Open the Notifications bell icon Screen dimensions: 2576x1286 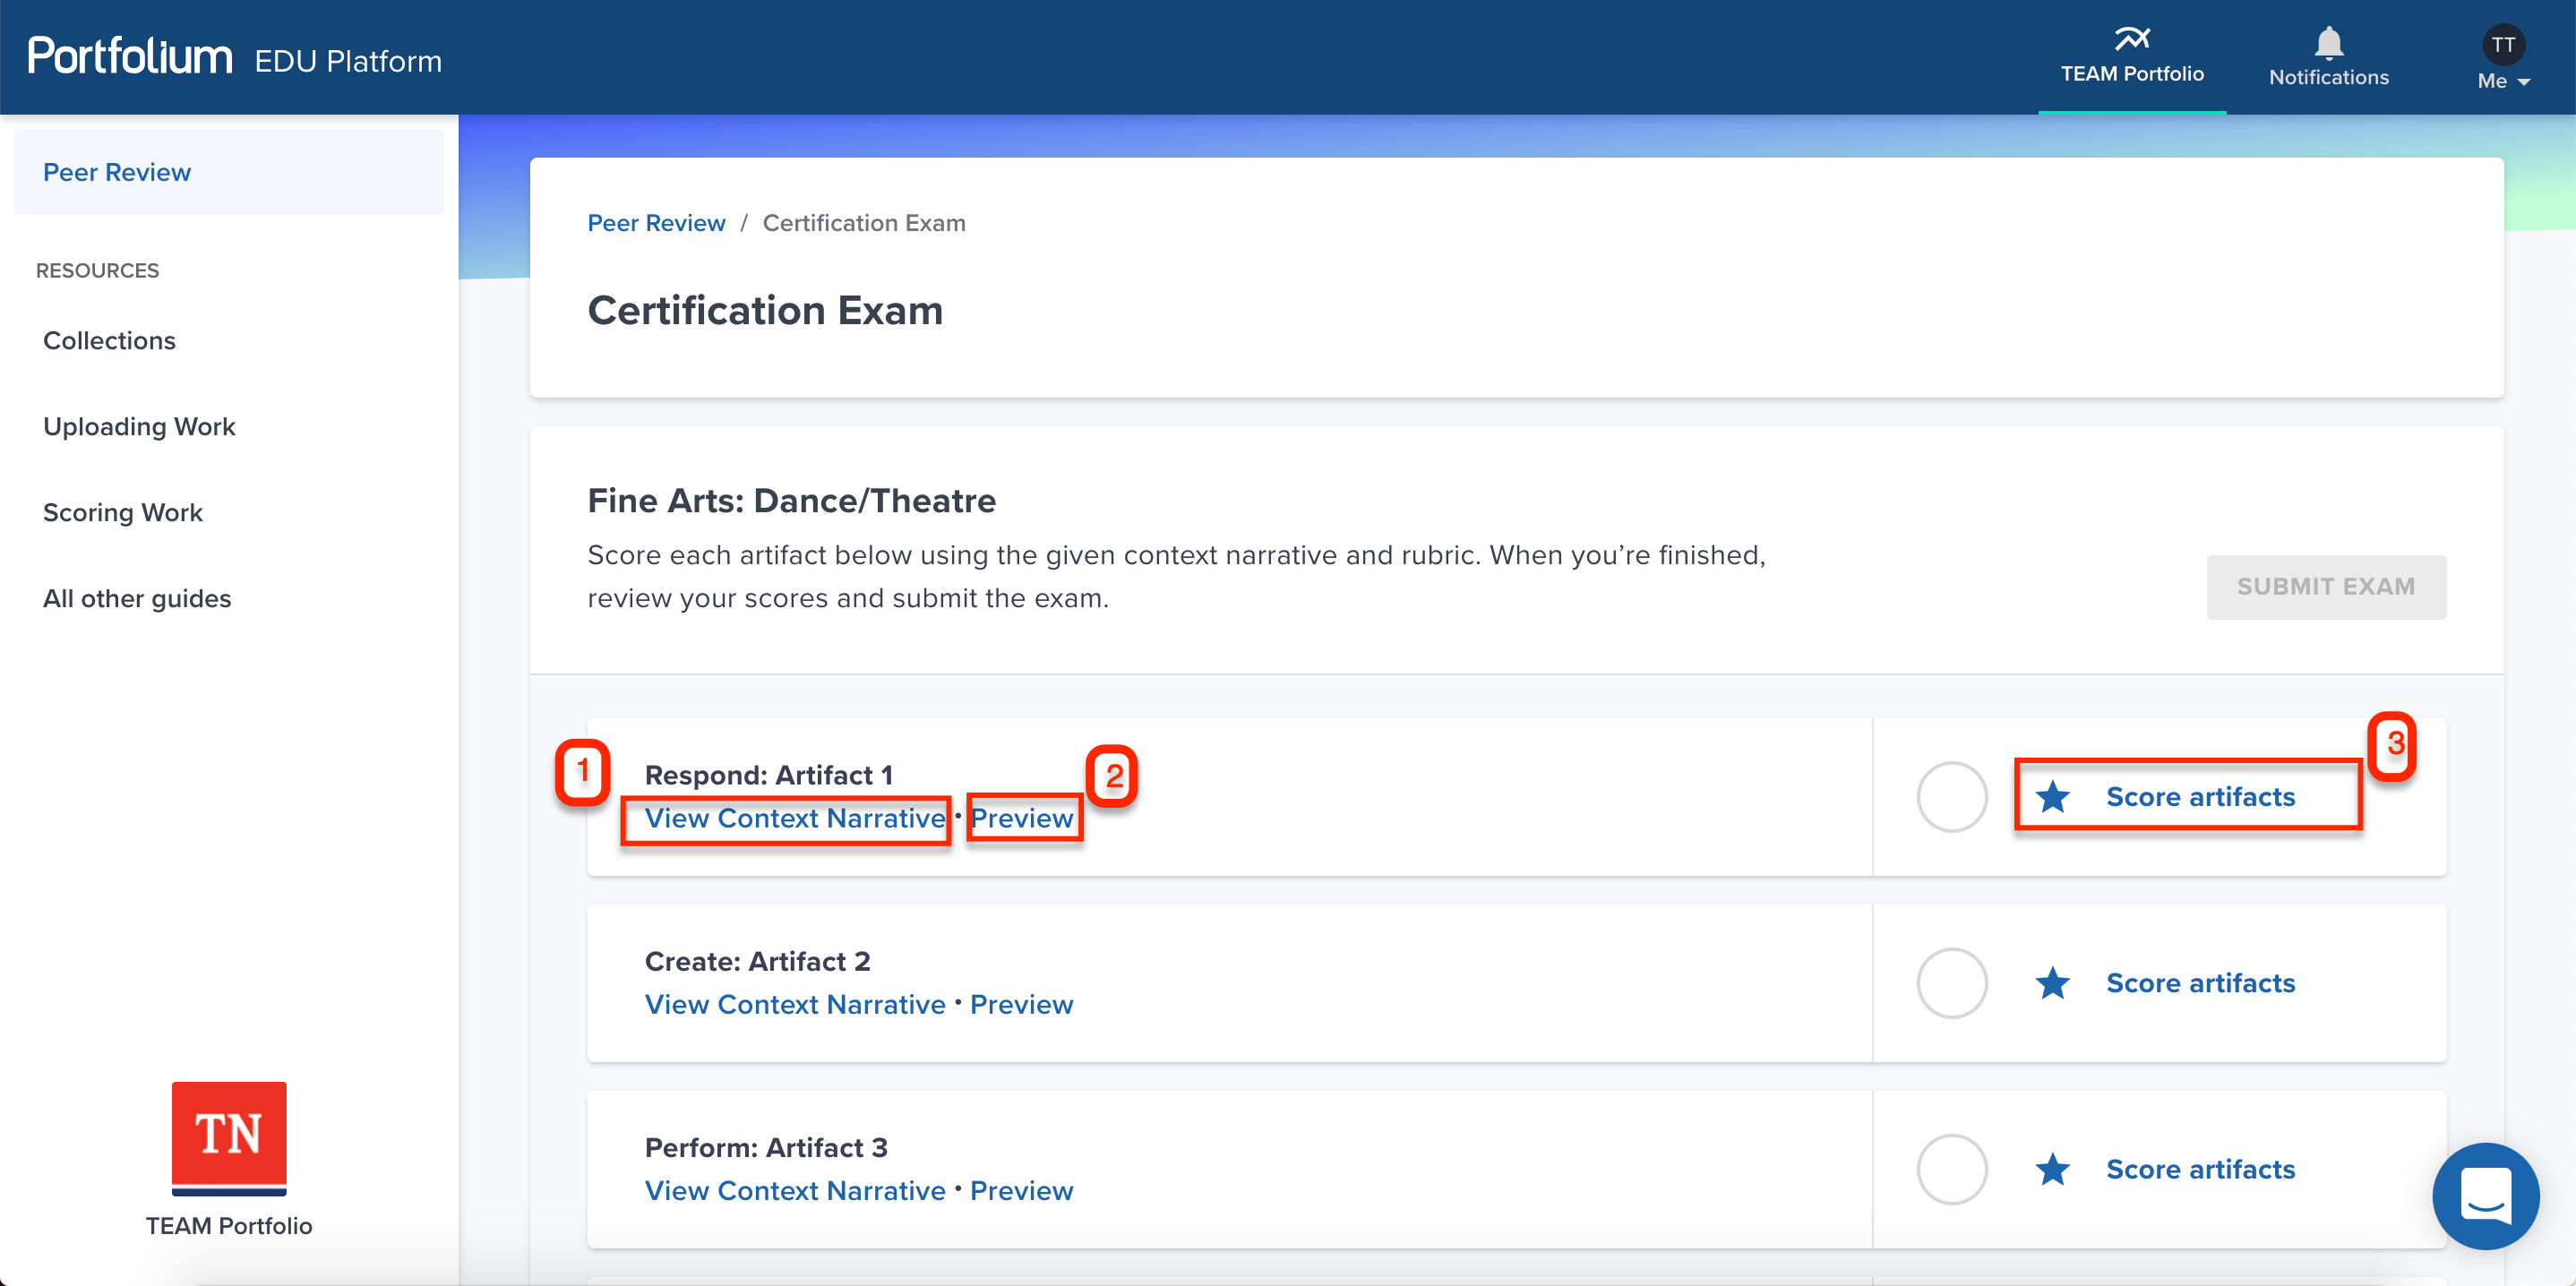click(x=2328, y=43)
